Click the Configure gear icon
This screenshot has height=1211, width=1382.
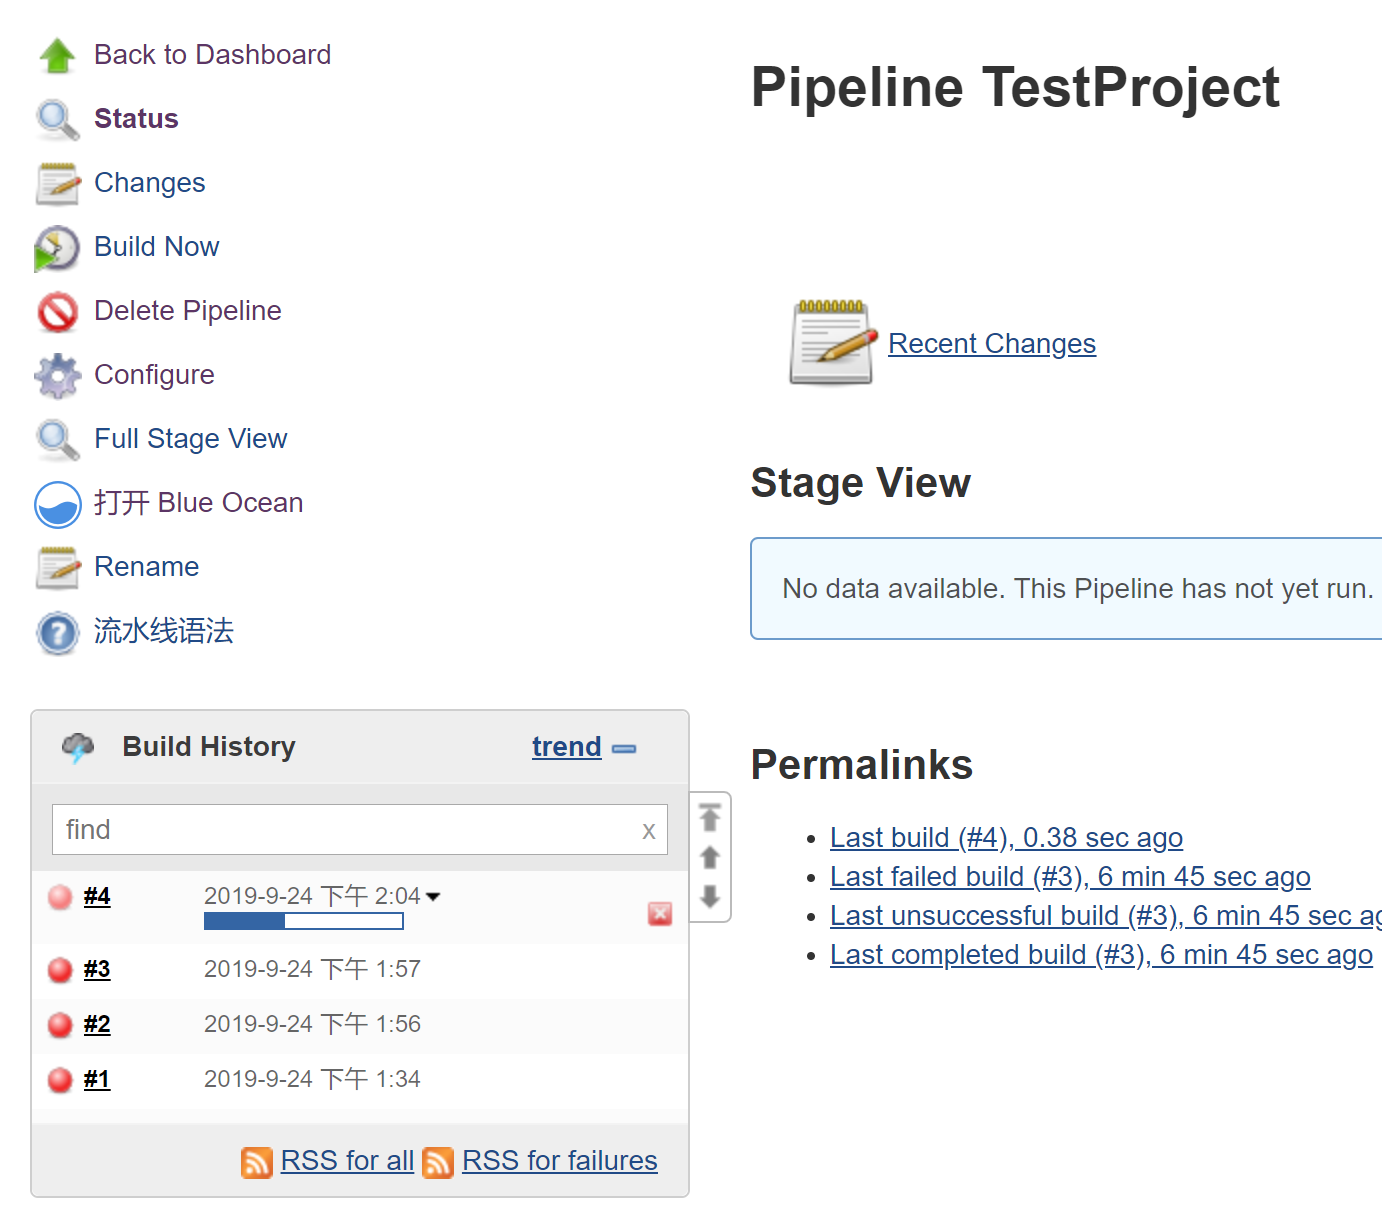(57, 376)
